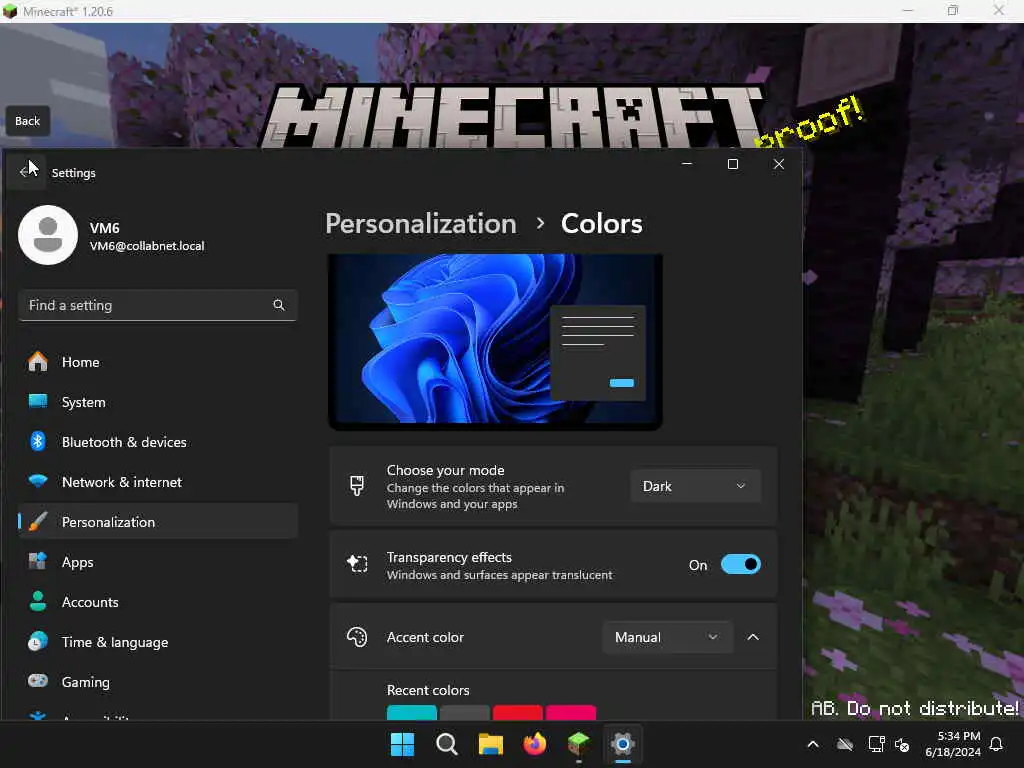Click the Accounts person icon
This screenshot has height=768, width=1024.
[38, 601]
